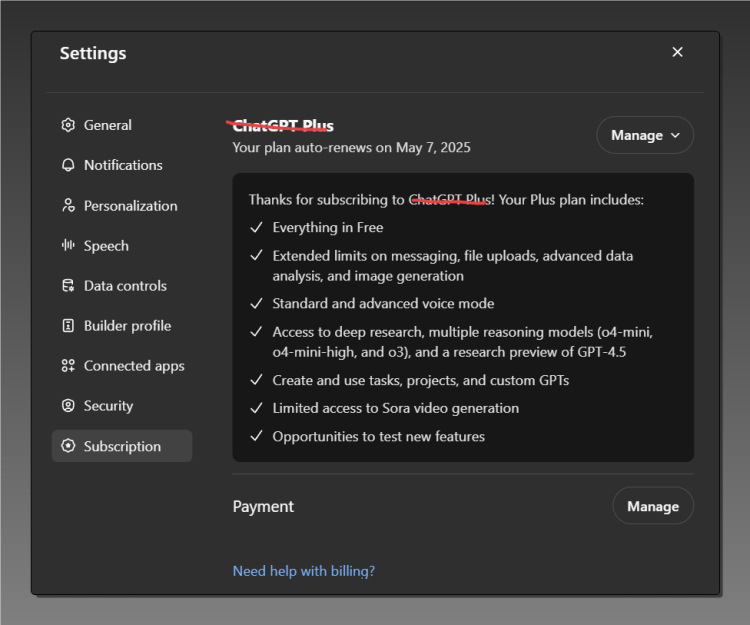The image size is (750, 625).
Task: Open the Need help with billing link
Action: (x=304, y=571)
